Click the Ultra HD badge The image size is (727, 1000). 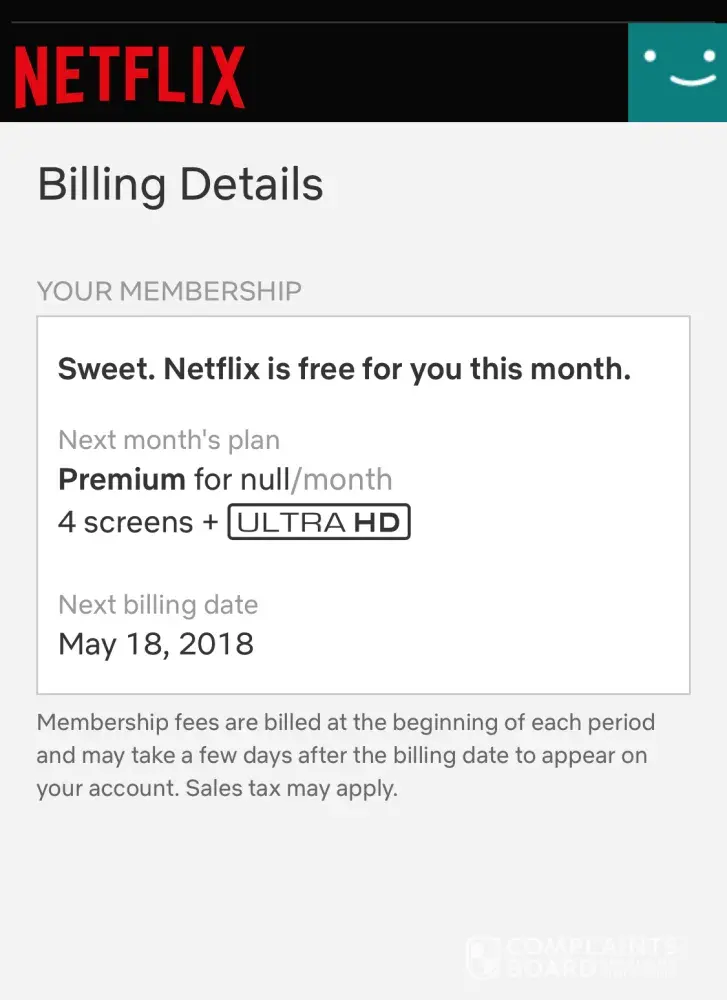tap(319, 522)
